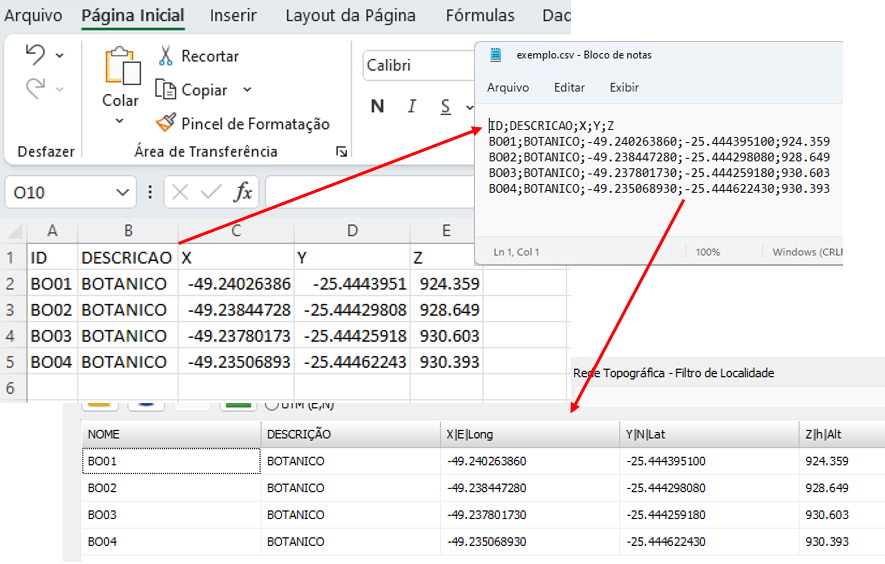Click the formula bar input field

point(370,193)
